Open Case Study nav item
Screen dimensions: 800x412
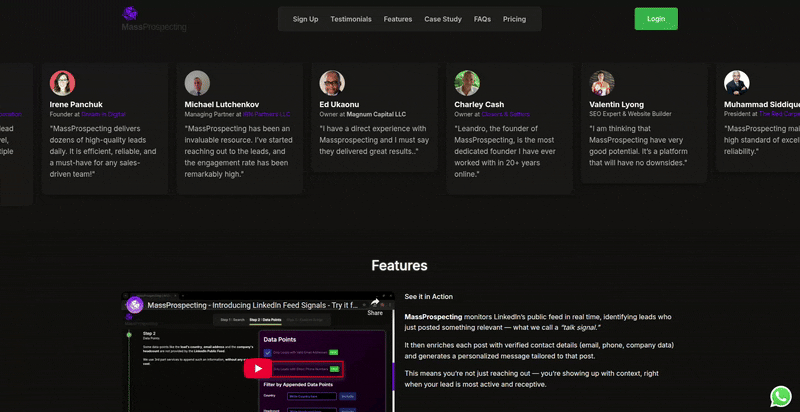(x=443, y=19)
